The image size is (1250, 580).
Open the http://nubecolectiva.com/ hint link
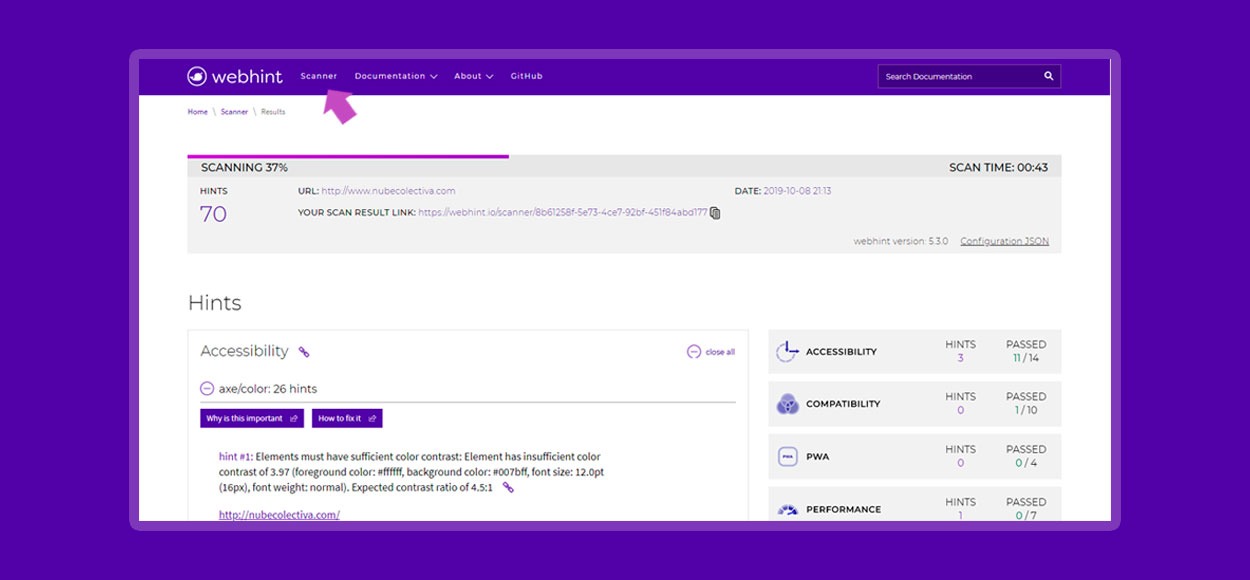click(x=279, y=515)
